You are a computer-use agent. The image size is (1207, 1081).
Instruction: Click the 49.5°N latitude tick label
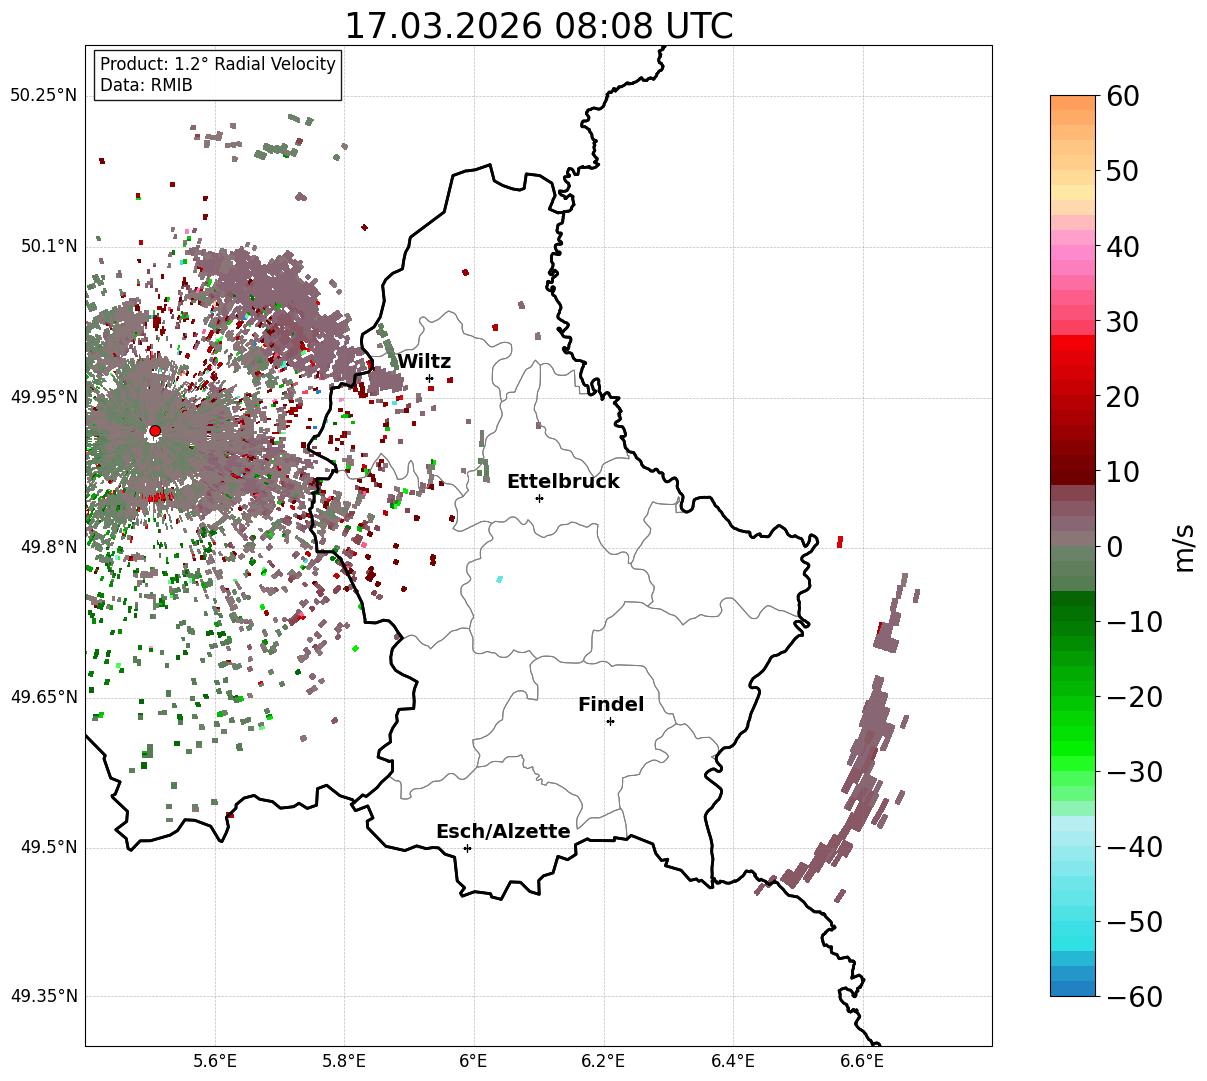coord(48,847)
